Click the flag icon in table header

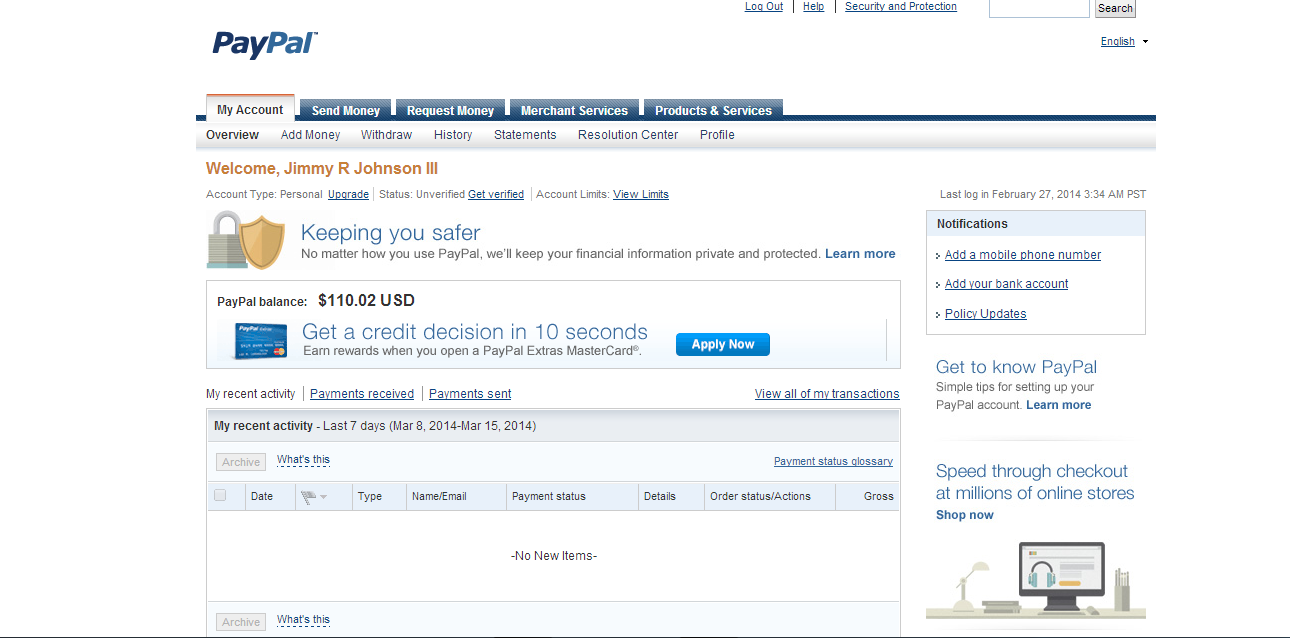pos(308,497)
